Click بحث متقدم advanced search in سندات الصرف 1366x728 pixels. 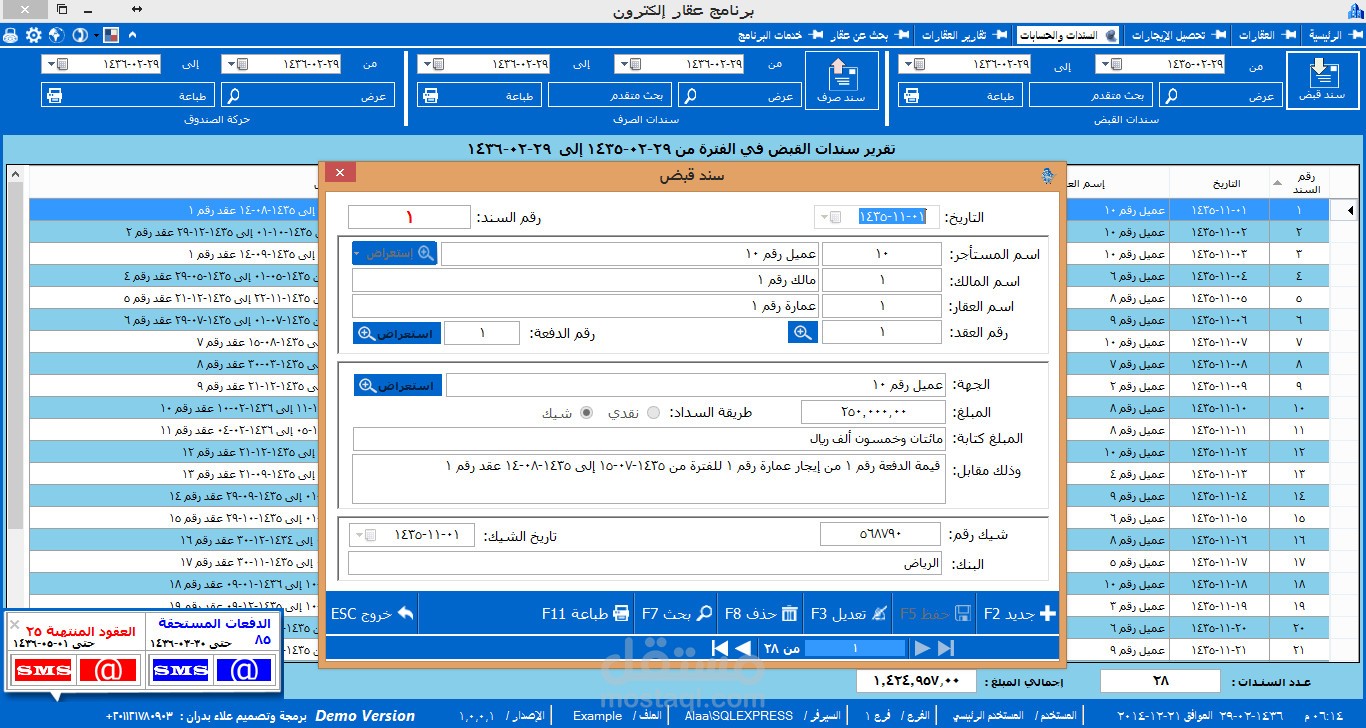pyautogui.click(x=609, y=95)
